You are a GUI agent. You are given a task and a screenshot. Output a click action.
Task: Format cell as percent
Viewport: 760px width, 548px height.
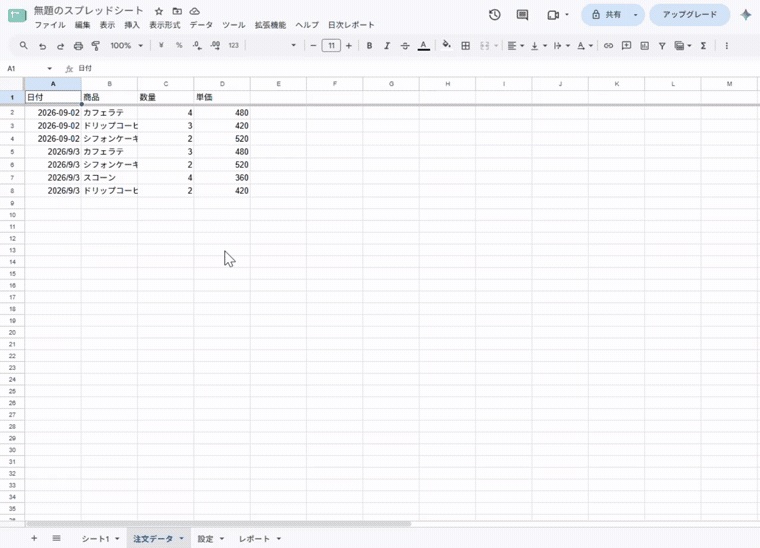179,46
